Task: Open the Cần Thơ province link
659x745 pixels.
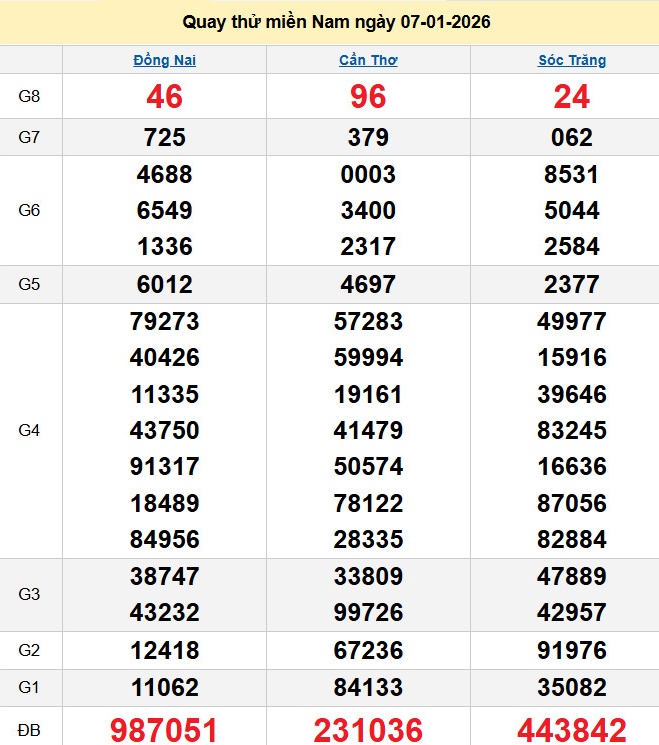Action: 368,60
